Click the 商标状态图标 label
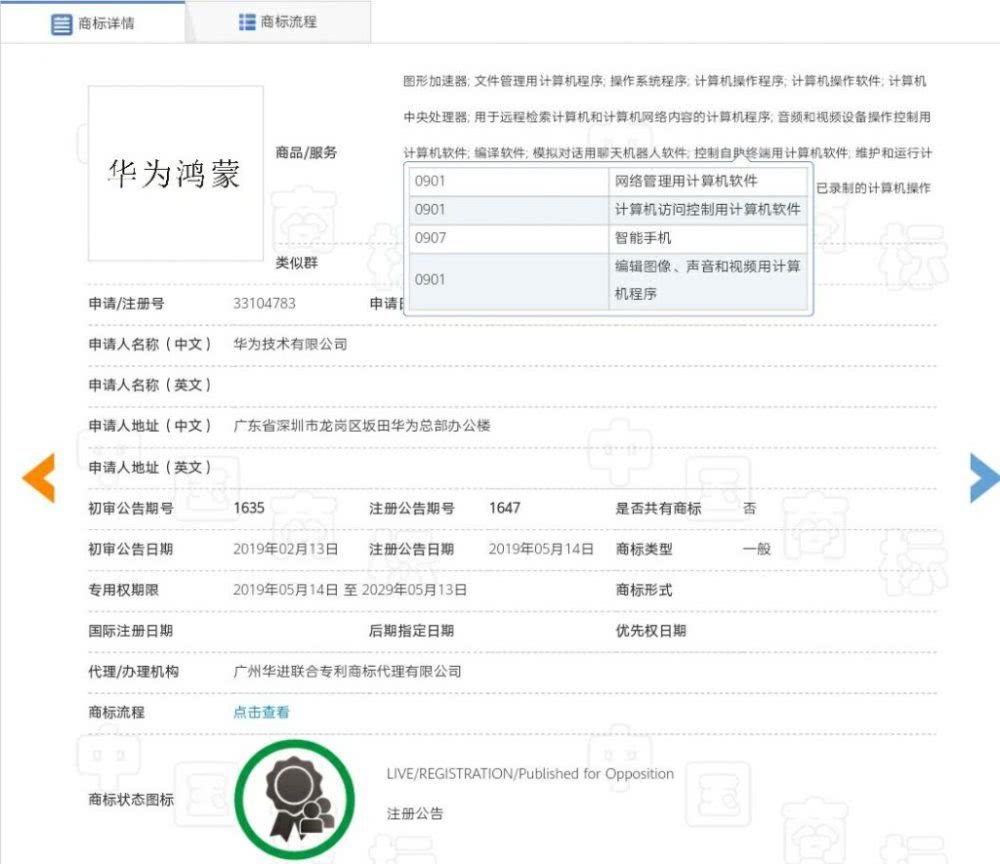 click(131, 800)
